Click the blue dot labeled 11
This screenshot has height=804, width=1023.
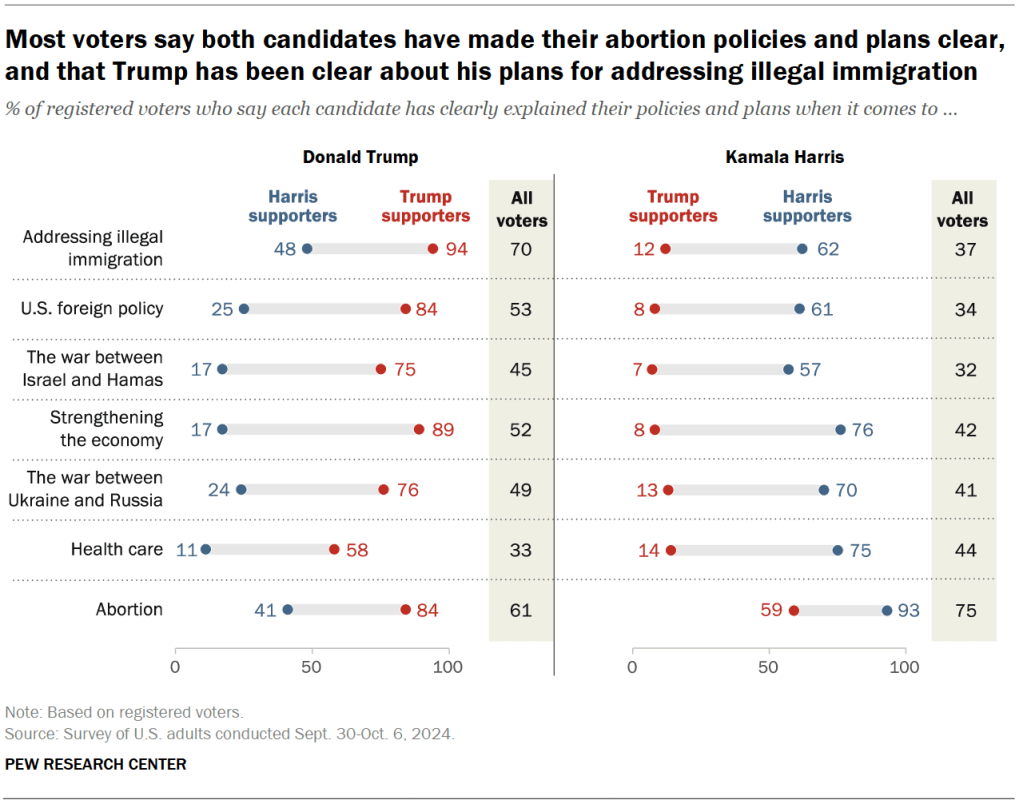pyautogui.click(x=206, y=549)
